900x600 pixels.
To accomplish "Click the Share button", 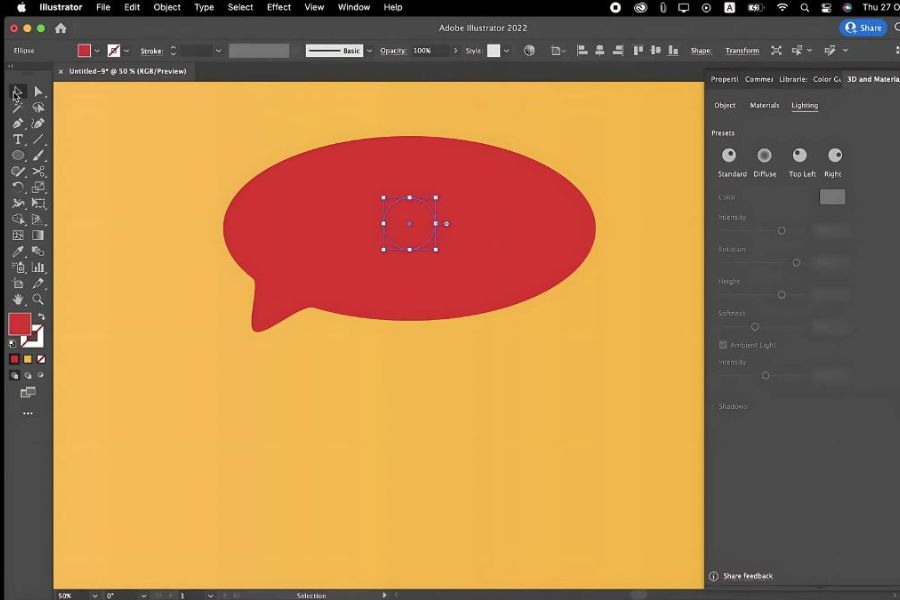I will coord(864,28).
